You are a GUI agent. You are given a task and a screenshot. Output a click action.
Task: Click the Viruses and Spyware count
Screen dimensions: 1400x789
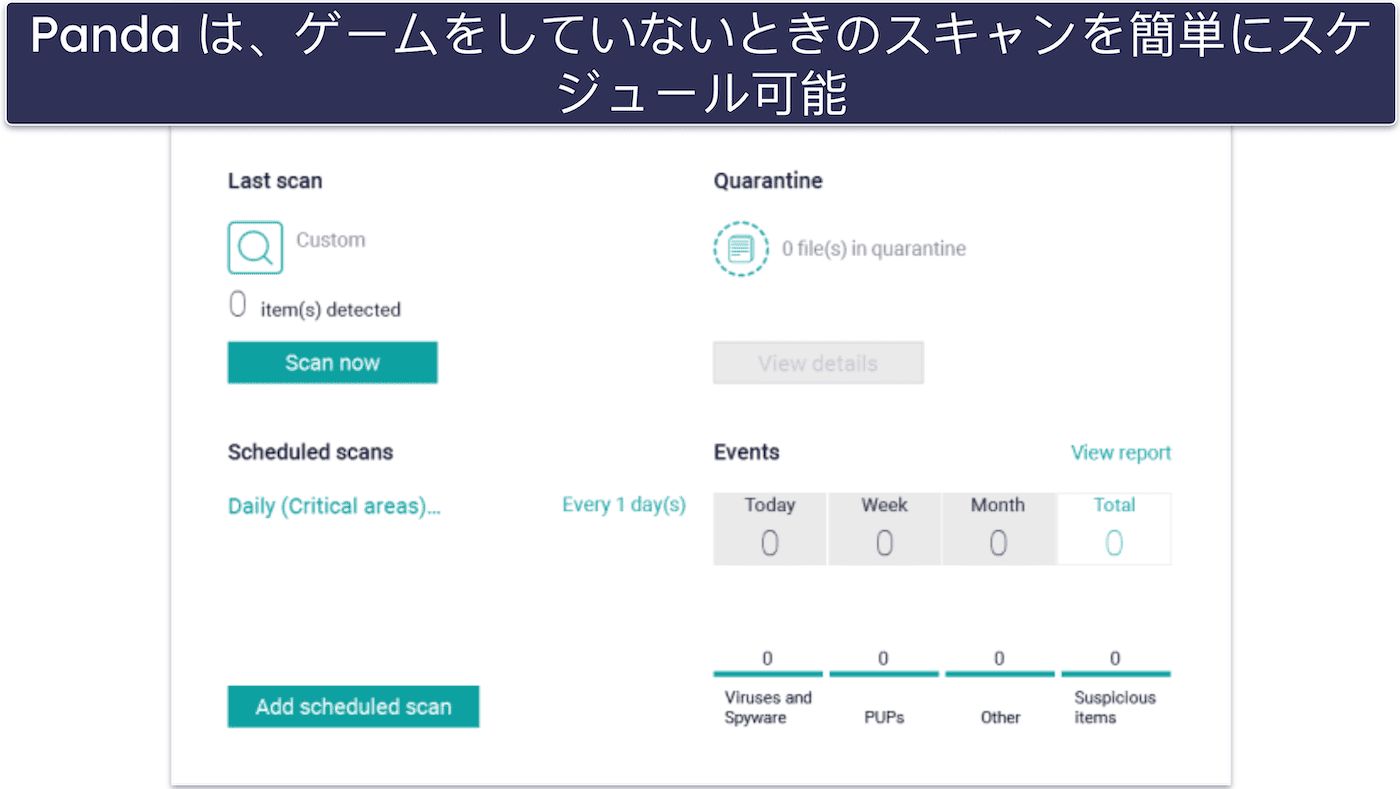[x=768, y=658]
